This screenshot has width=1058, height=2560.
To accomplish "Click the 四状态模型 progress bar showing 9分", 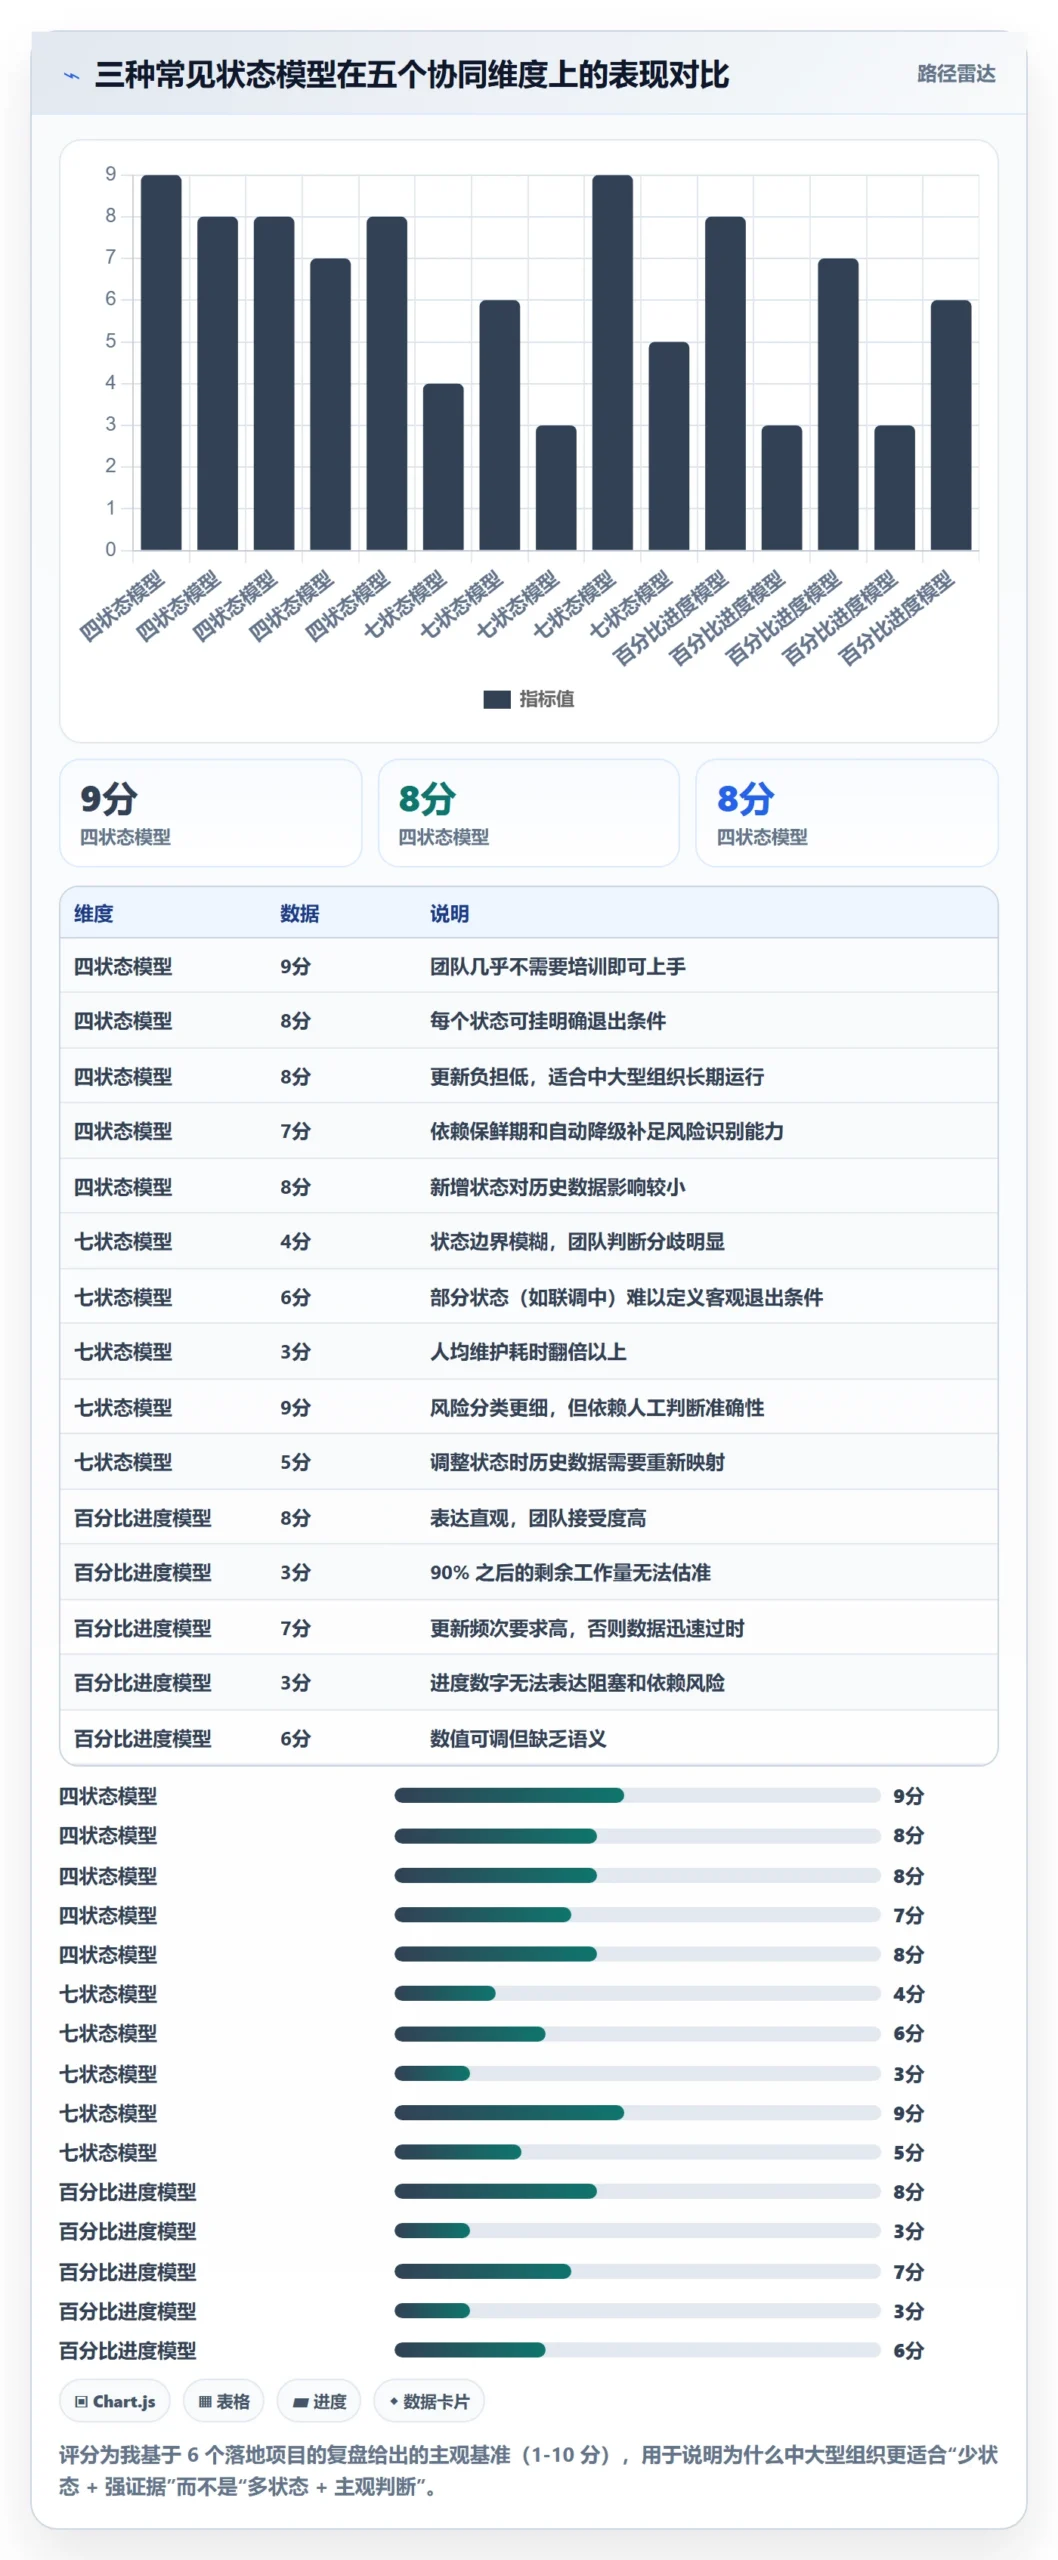I will 637,1795.
